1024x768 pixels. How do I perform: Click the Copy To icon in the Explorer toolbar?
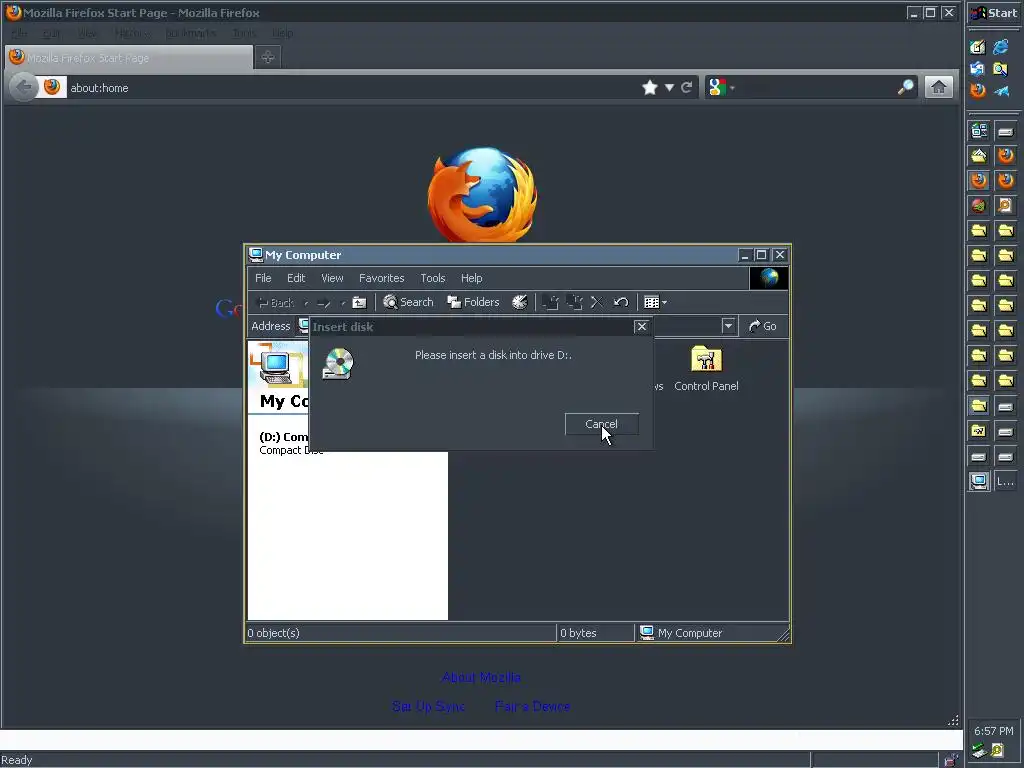click(x=574, y=302)
